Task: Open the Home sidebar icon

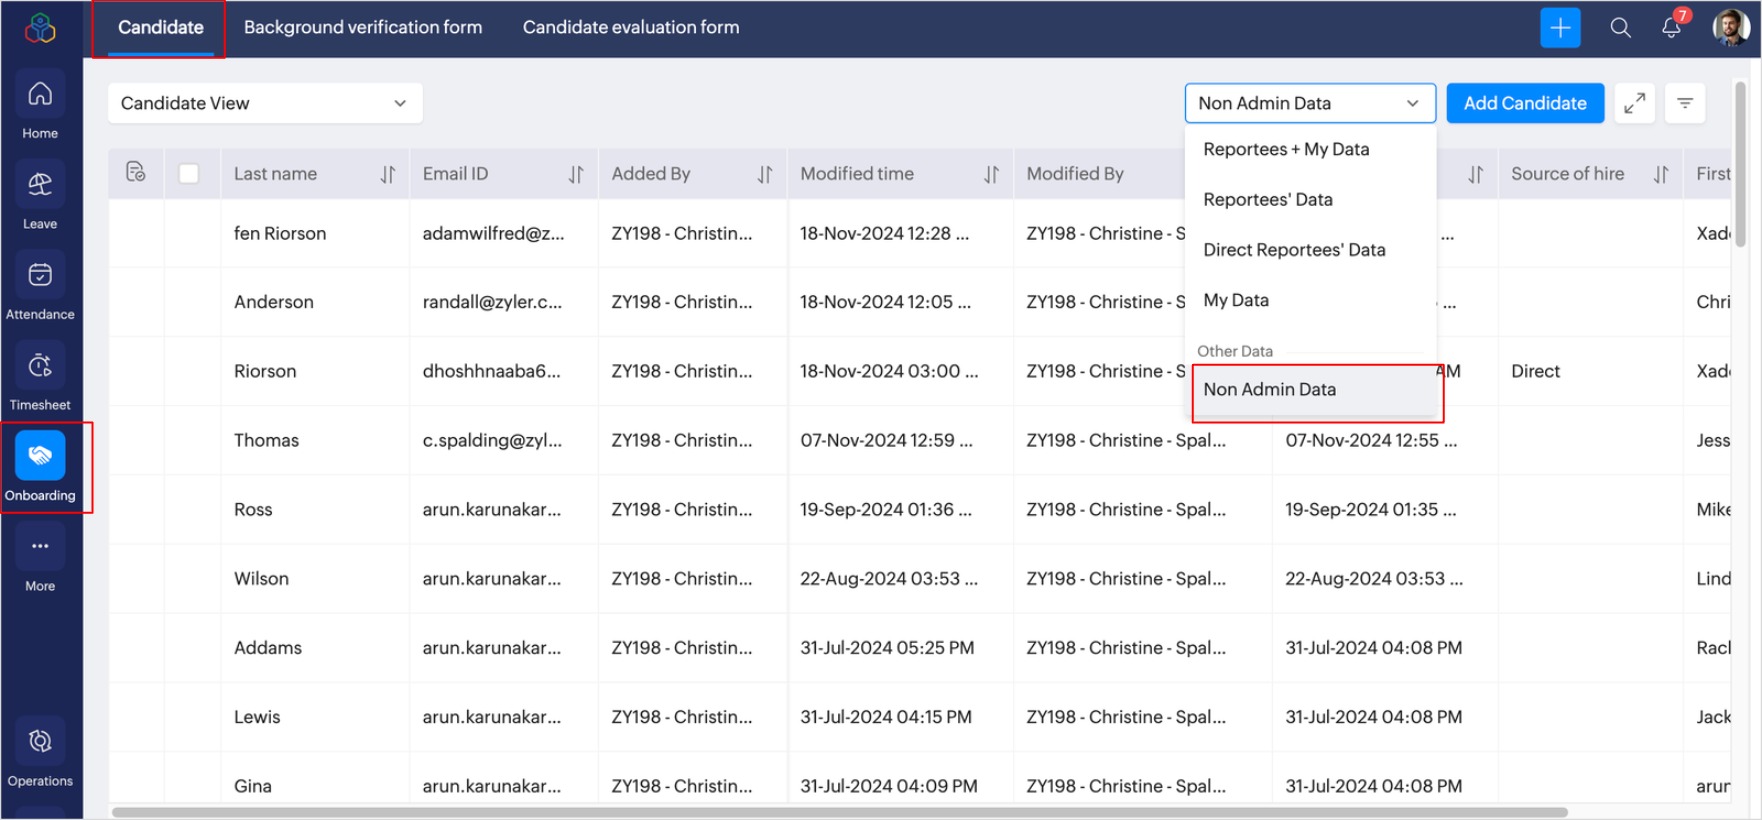Action: [x=40, y=95]
